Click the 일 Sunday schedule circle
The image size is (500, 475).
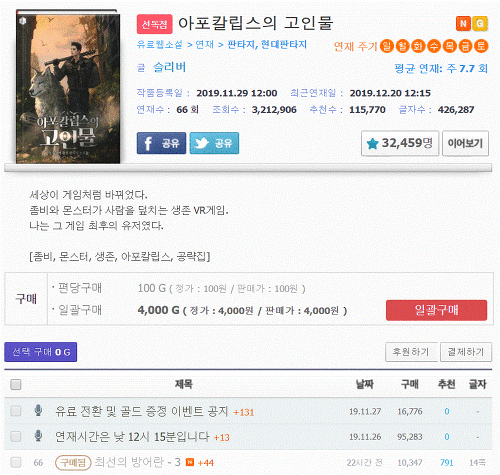(387, 46)
